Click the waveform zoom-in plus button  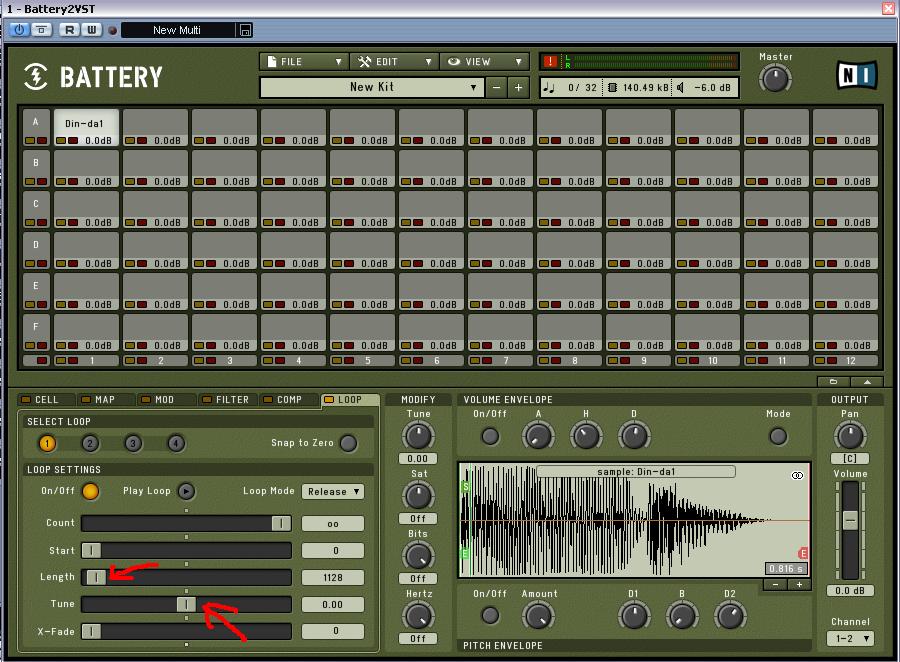[798, 585]
